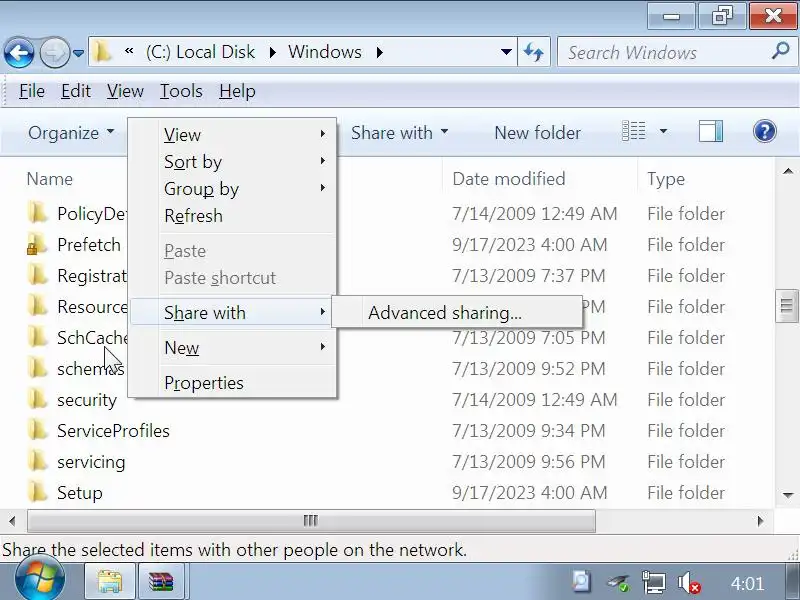The image size is (800, 600).
Task: Click the Setup folder name
Action: click(80, 493)
